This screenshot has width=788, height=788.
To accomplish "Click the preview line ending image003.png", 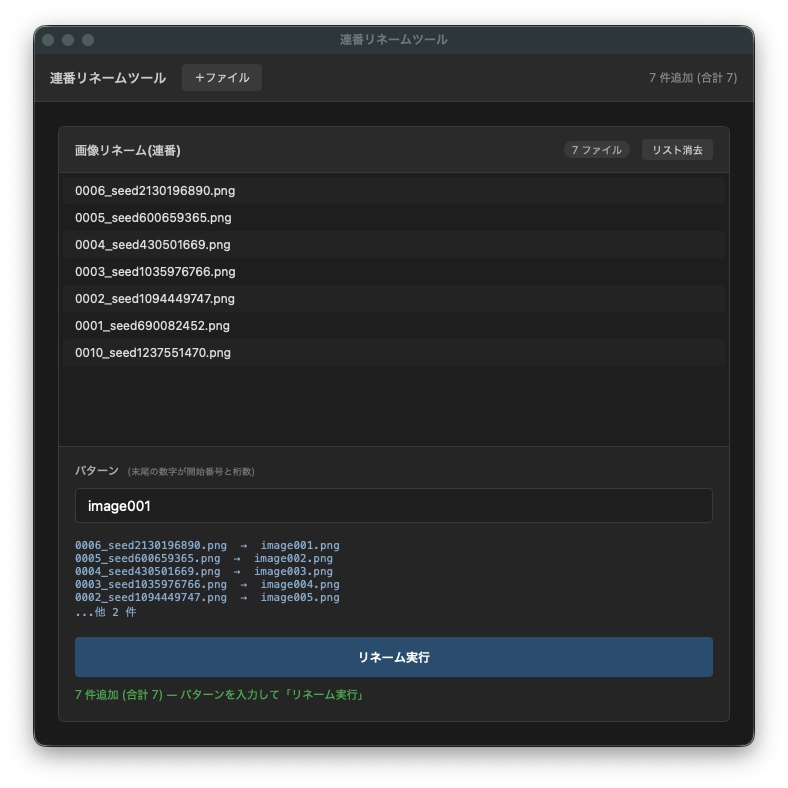I will pyautogui.click(x=204, y=571).
